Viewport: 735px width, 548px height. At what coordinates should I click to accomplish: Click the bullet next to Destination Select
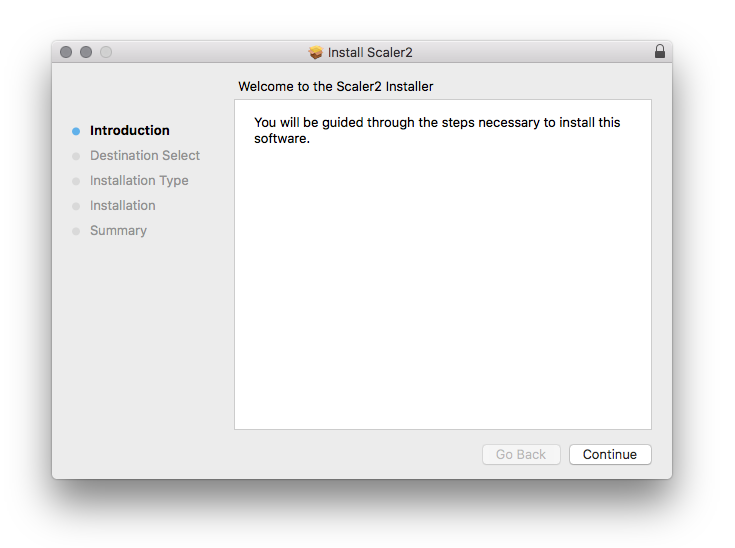point(76,156)
